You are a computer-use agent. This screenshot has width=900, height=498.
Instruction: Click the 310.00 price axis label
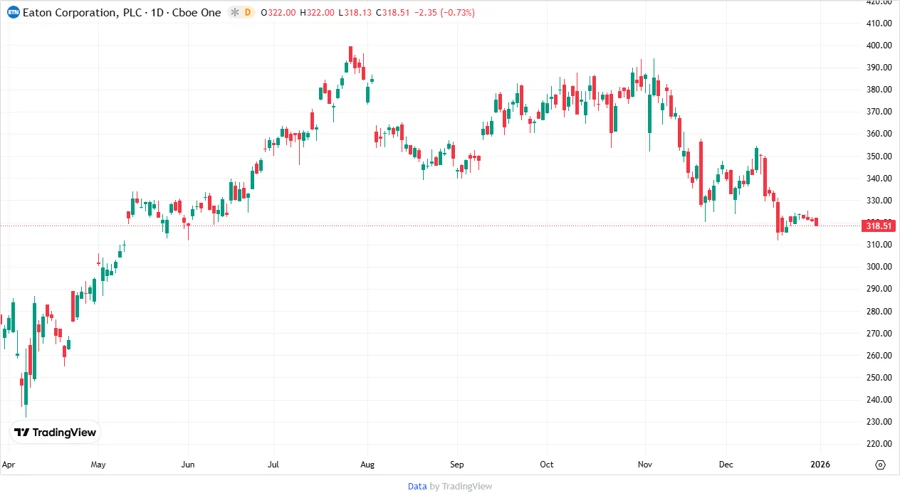[x=879, y=244]
